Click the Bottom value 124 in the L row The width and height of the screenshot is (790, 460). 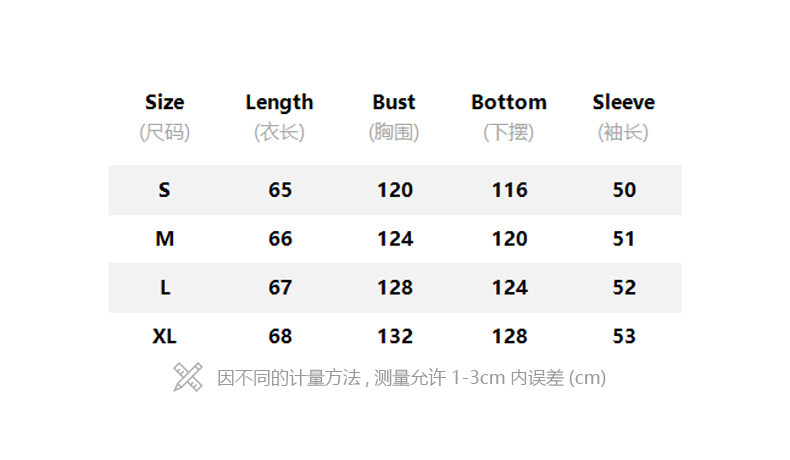pos(510,288)
